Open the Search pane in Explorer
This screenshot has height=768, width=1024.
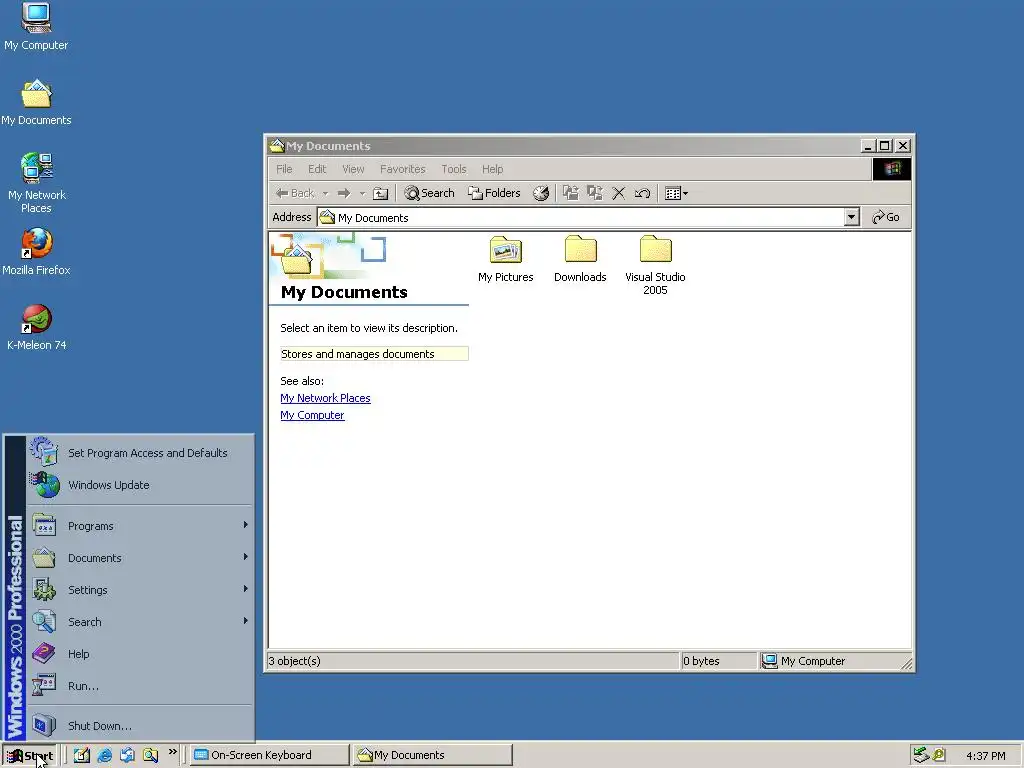[x=429, y=193]
